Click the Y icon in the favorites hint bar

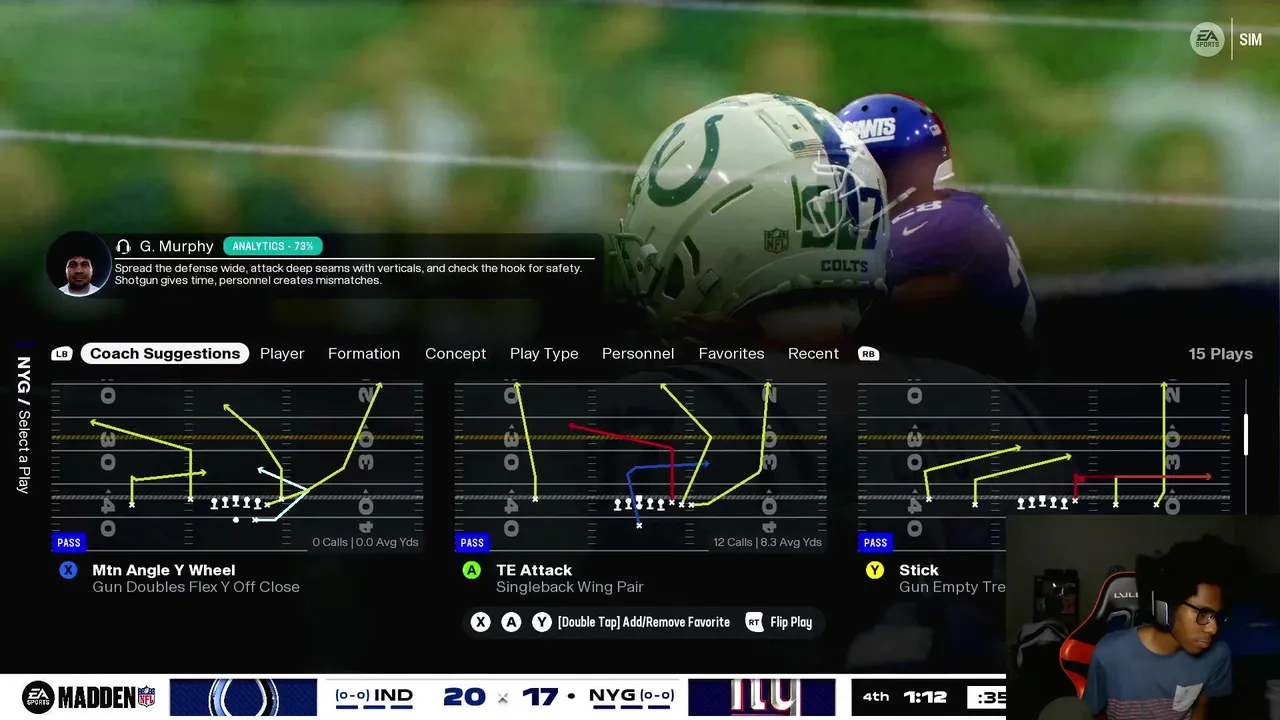click(541, 622)
